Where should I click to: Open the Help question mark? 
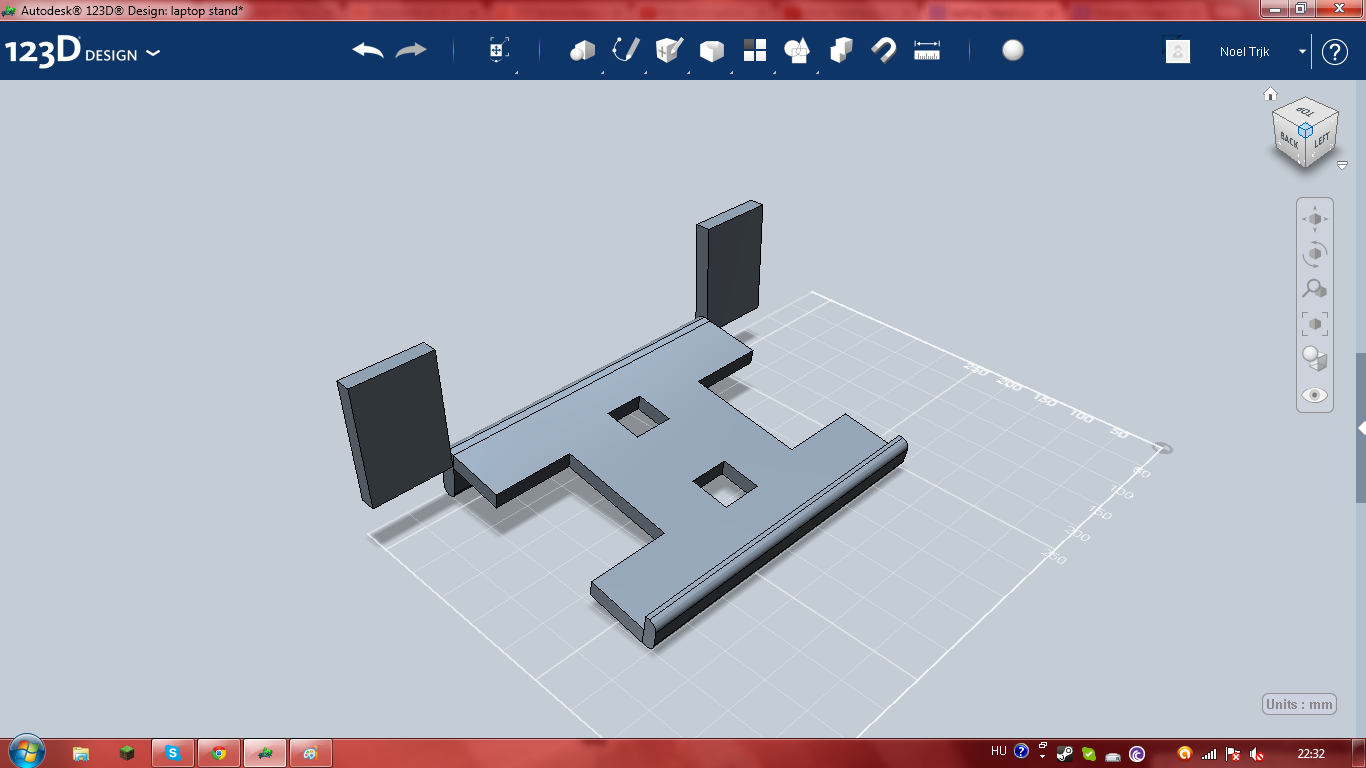pos(1335,52)
